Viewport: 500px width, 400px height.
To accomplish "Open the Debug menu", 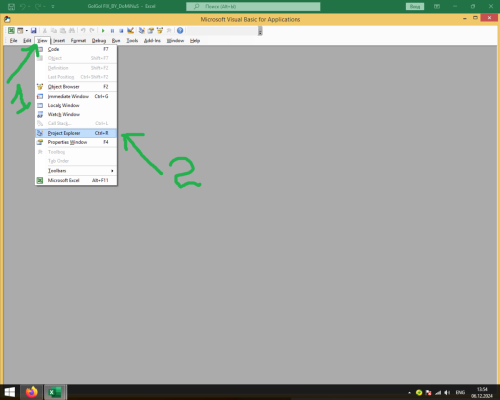I will pyautogui.click(x=99, y=41).
